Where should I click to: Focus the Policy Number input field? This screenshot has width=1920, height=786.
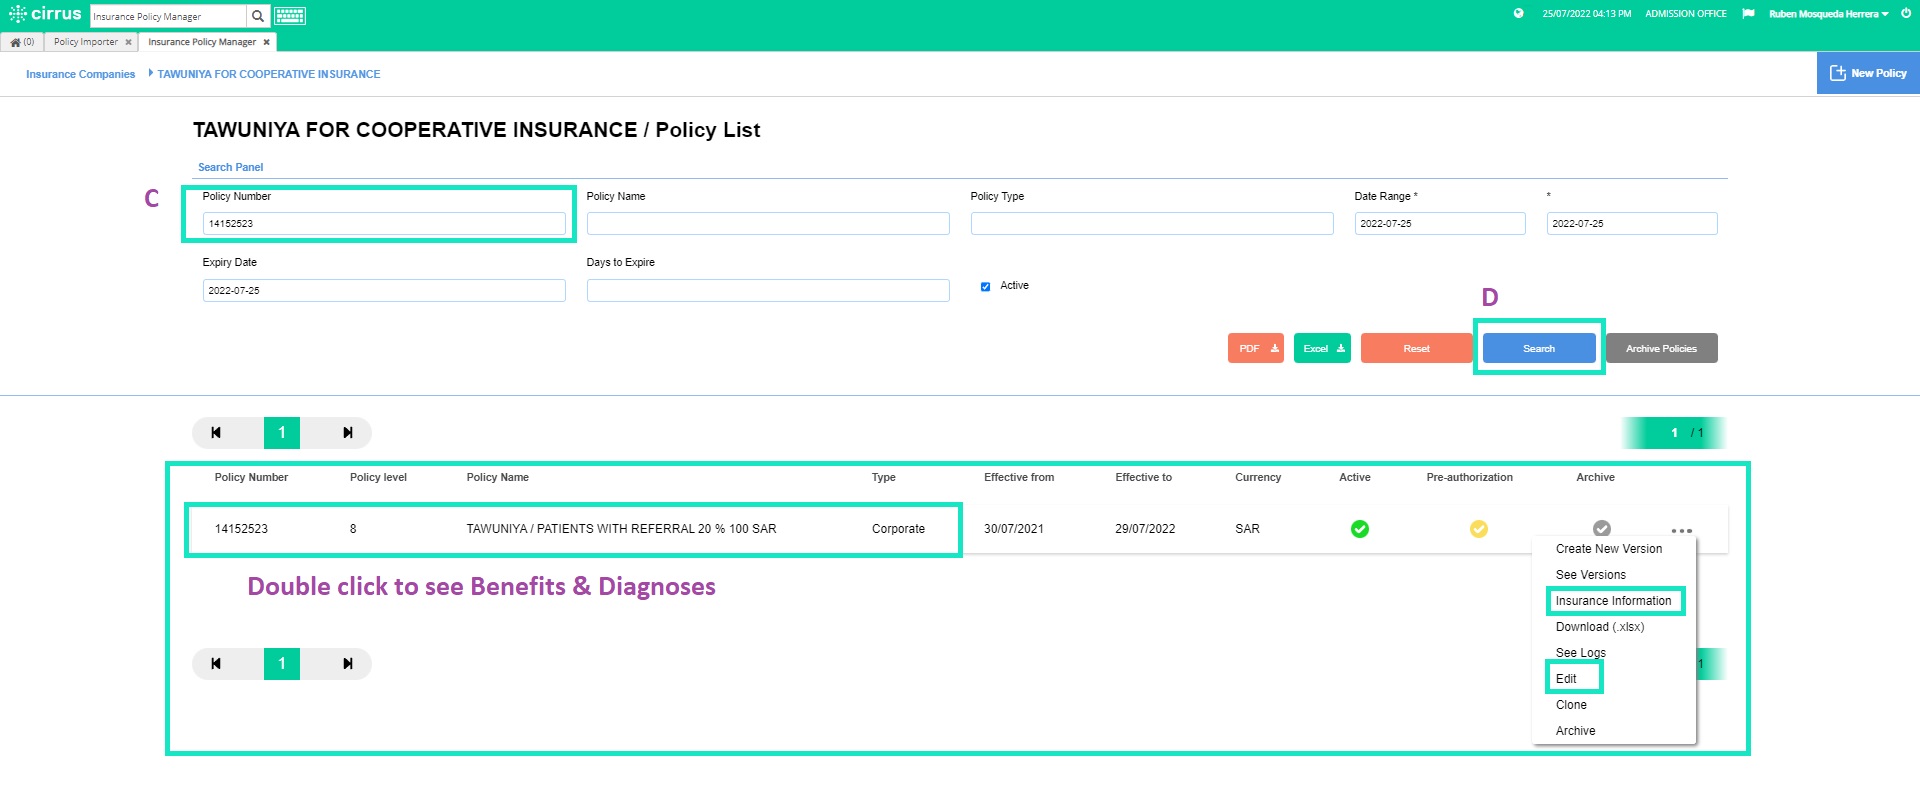(384, 224)
